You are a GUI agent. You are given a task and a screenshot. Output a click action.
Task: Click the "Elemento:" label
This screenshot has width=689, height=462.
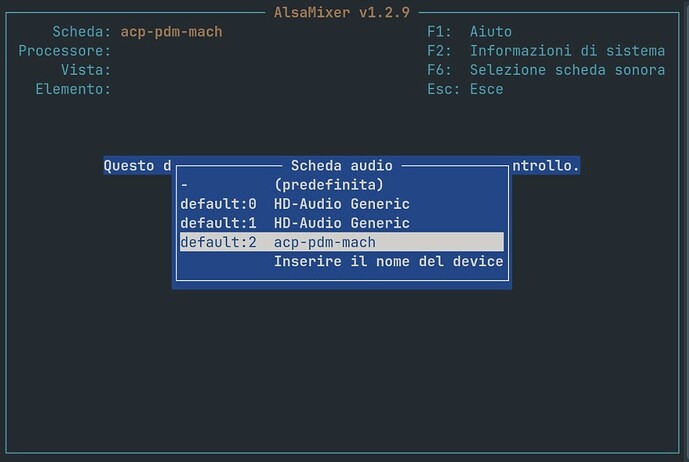pyautogui.click(x=73, y=89)
